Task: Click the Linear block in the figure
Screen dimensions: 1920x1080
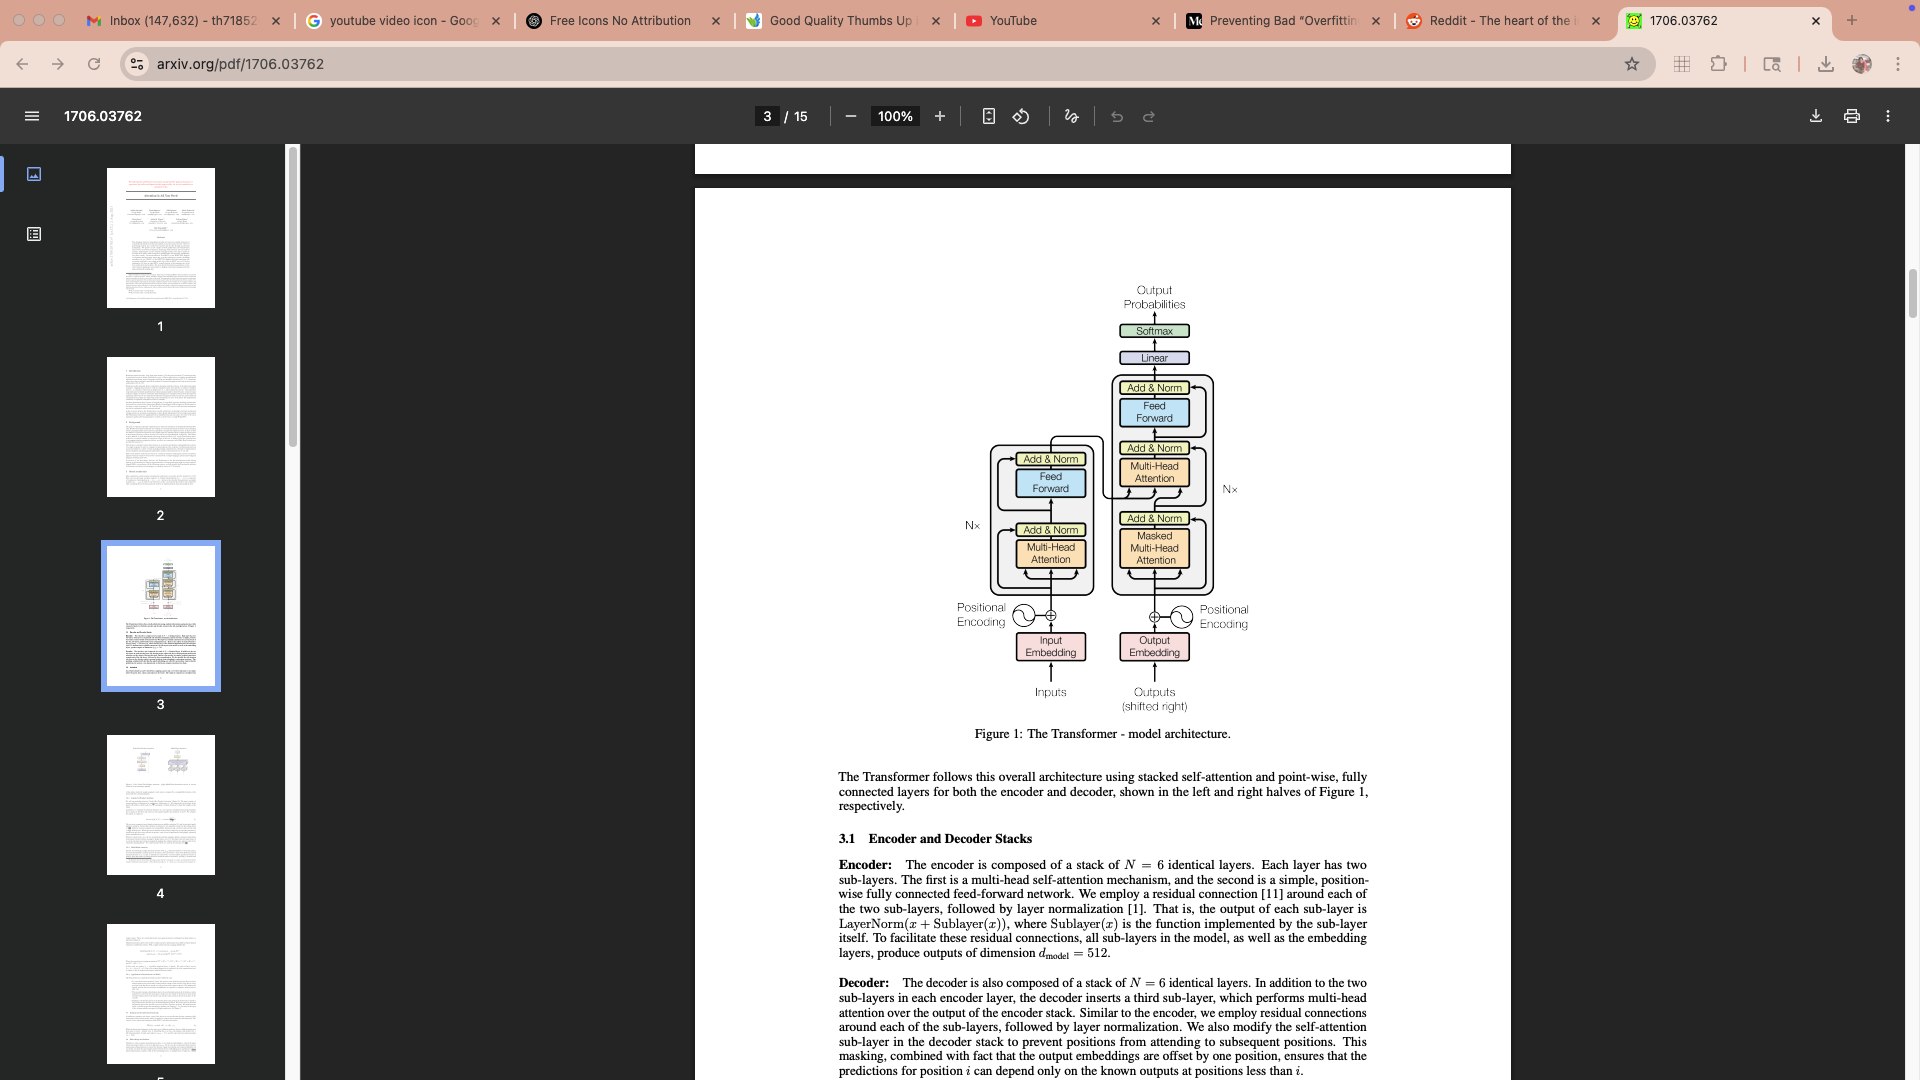Action: coord(1154,358)
